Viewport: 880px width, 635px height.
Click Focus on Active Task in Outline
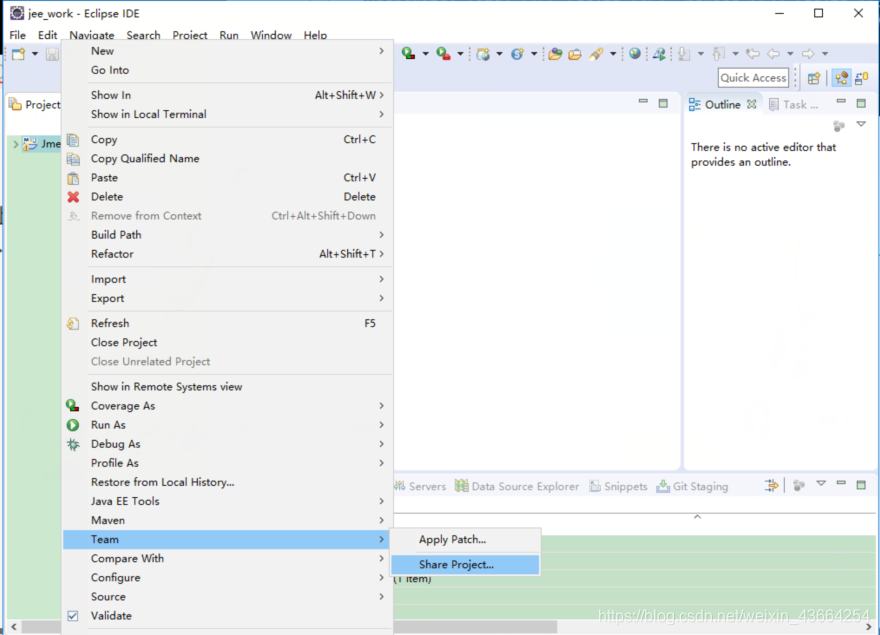pos(839,126)
